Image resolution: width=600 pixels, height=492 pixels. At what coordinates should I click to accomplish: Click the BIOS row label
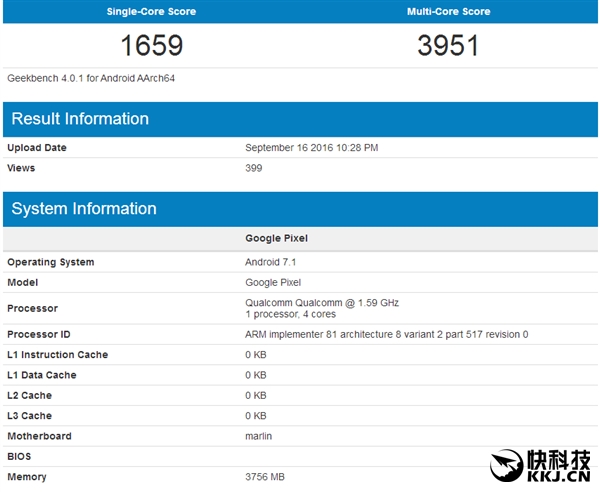(x=20, y=456)
